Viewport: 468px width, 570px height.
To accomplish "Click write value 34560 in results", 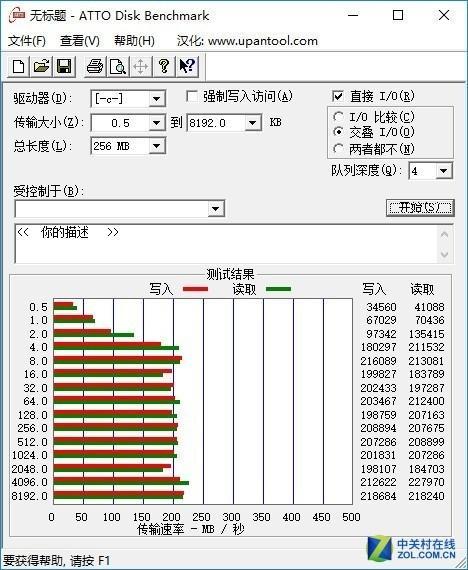I will [381, 307].
